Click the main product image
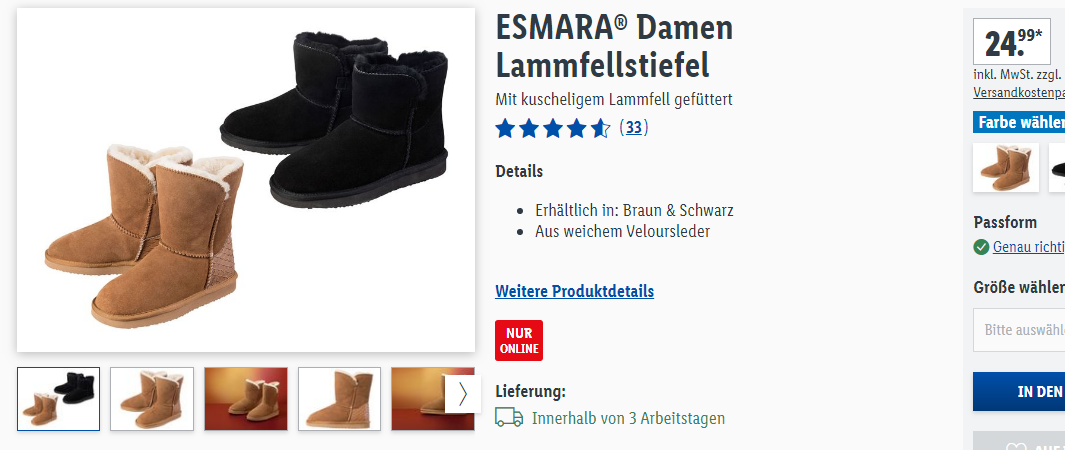Screen dimensions: 1065x450 246,180
